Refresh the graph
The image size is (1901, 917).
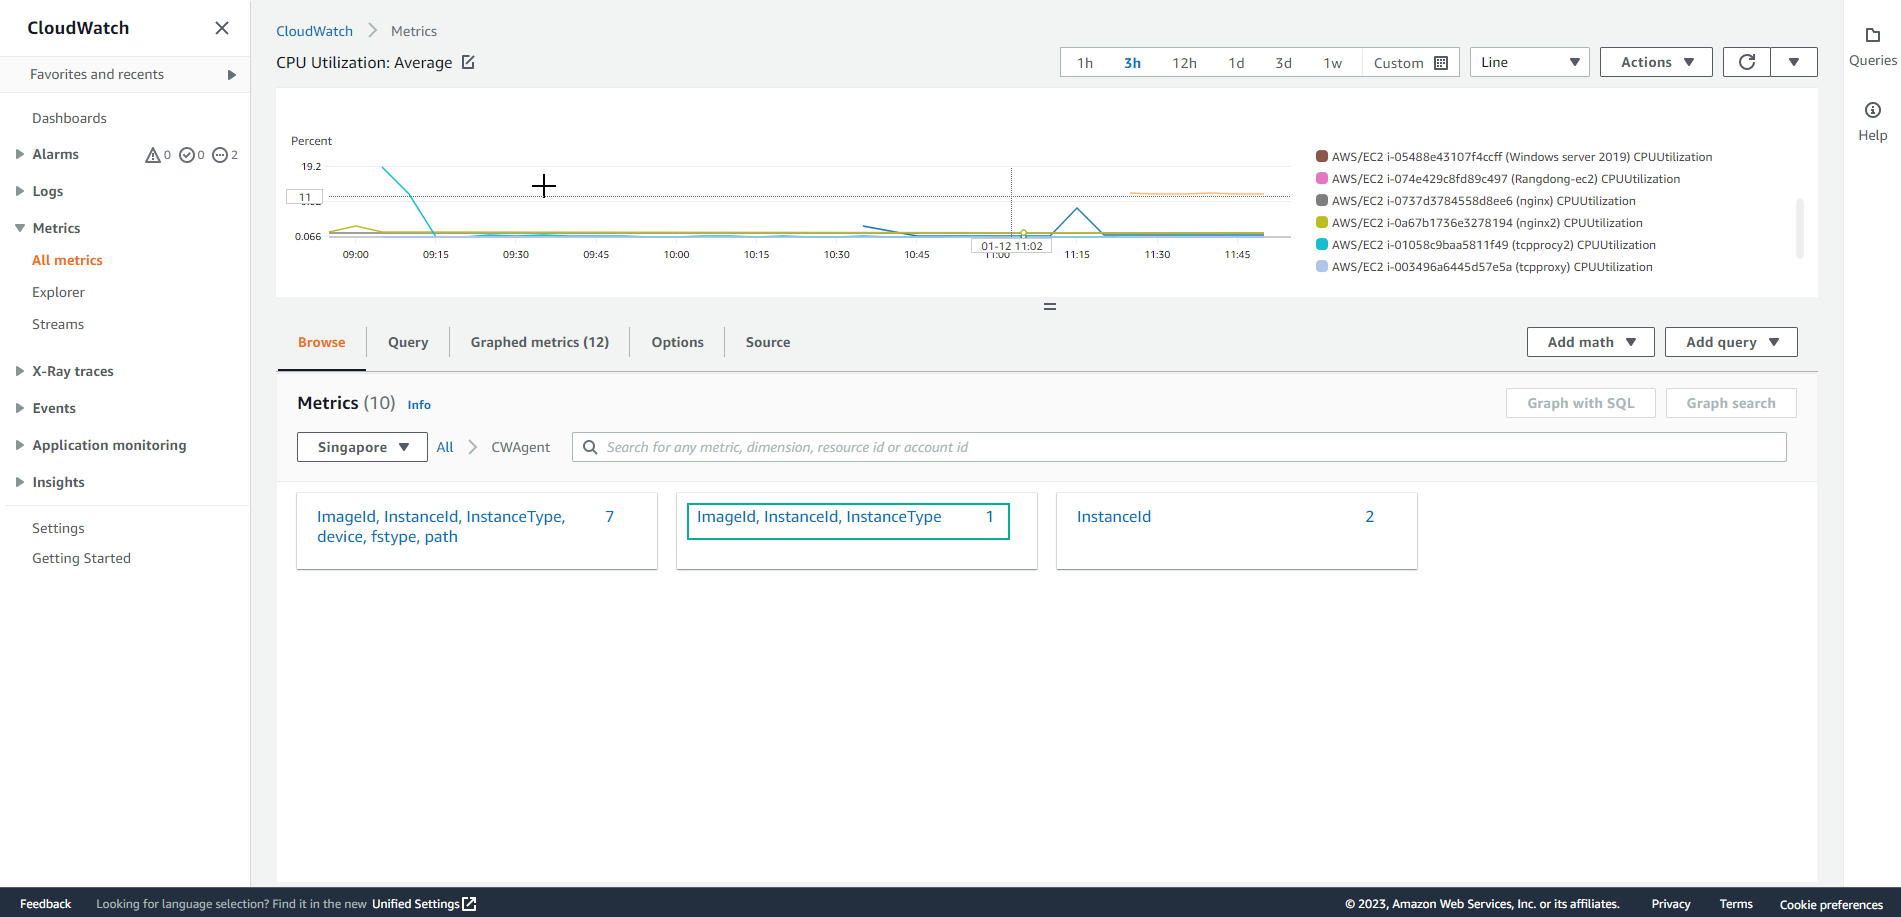1747,62
